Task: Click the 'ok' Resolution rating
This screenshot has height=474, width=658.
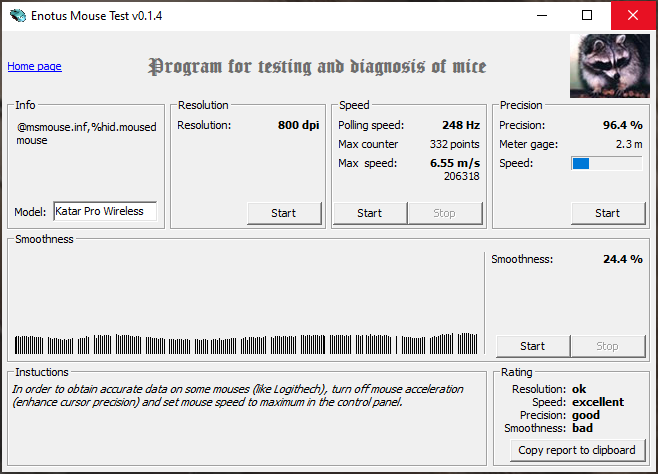Action: (579, 389)
